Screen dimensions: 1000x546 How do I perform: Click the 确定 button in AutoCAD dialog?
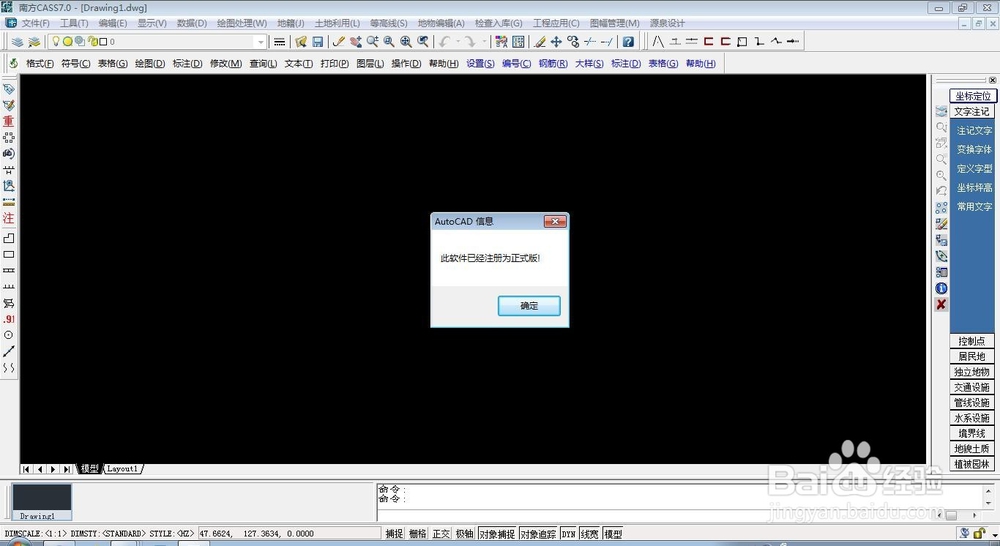(x=529, y=306)
